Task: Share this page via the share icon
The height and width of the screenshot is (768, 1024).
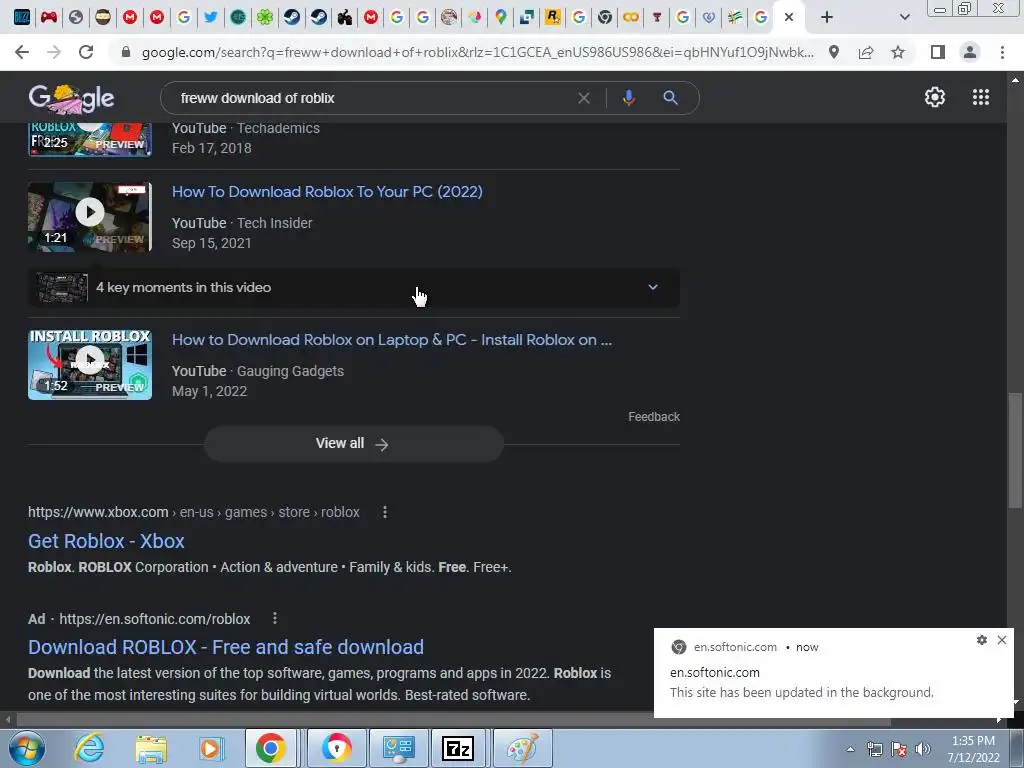Action: click(x=866, y=52)
